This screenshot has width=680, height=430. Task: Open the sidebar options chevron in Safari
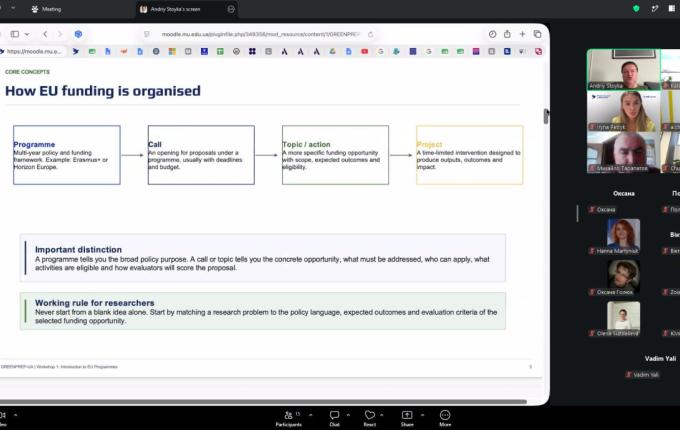(x=27, y=34)
